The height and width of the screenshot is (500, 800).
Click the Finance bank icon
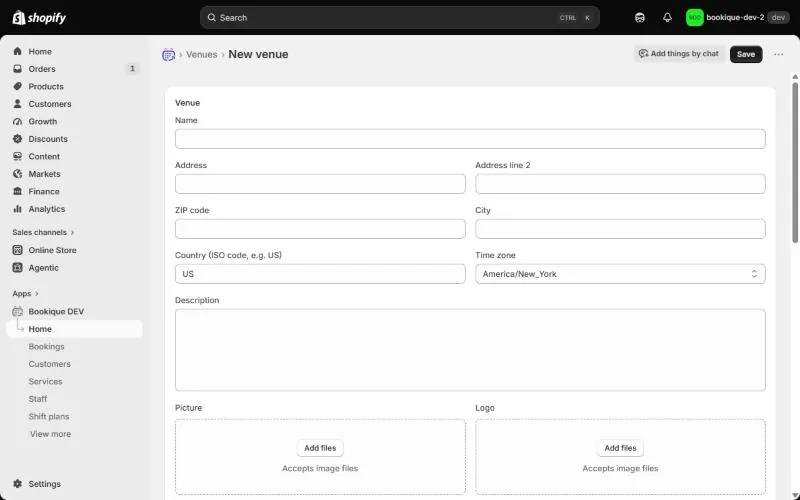(17, 191)
